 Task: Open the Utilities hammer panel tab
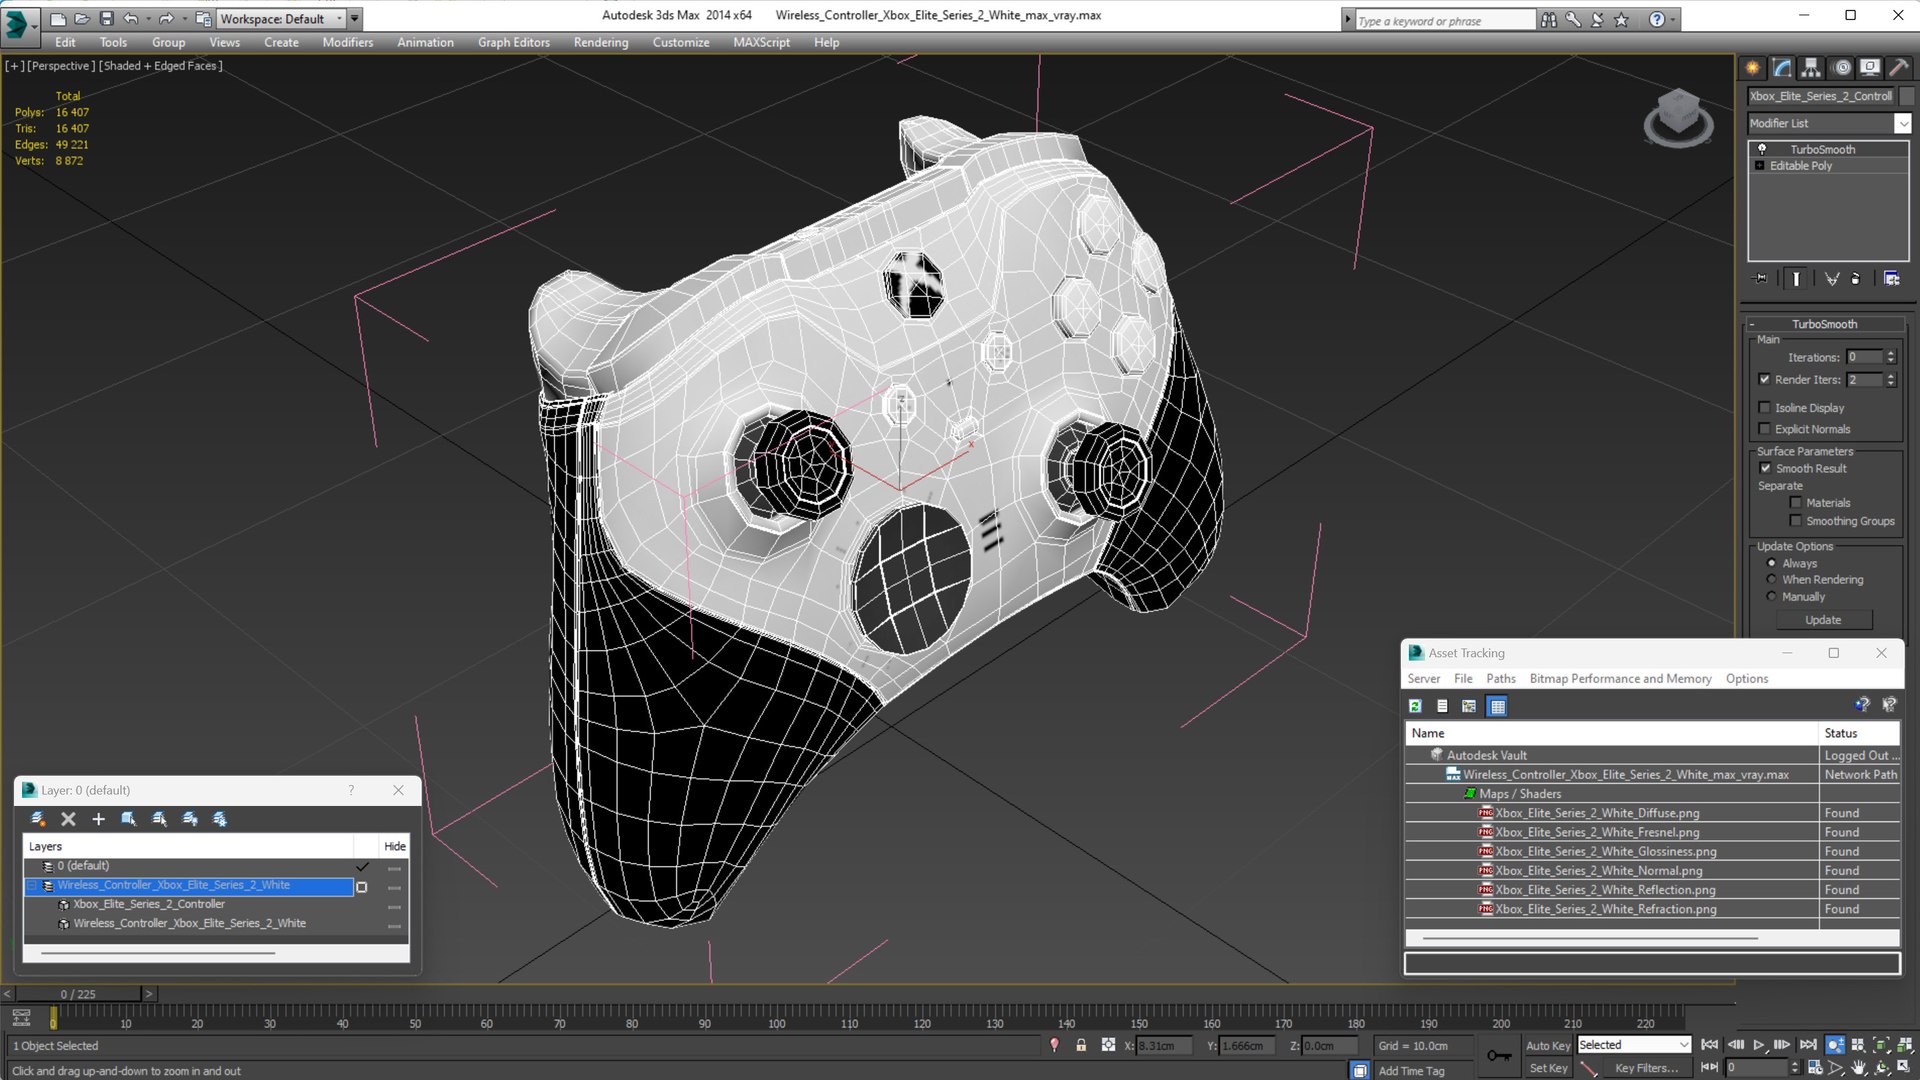point(1899,68)
